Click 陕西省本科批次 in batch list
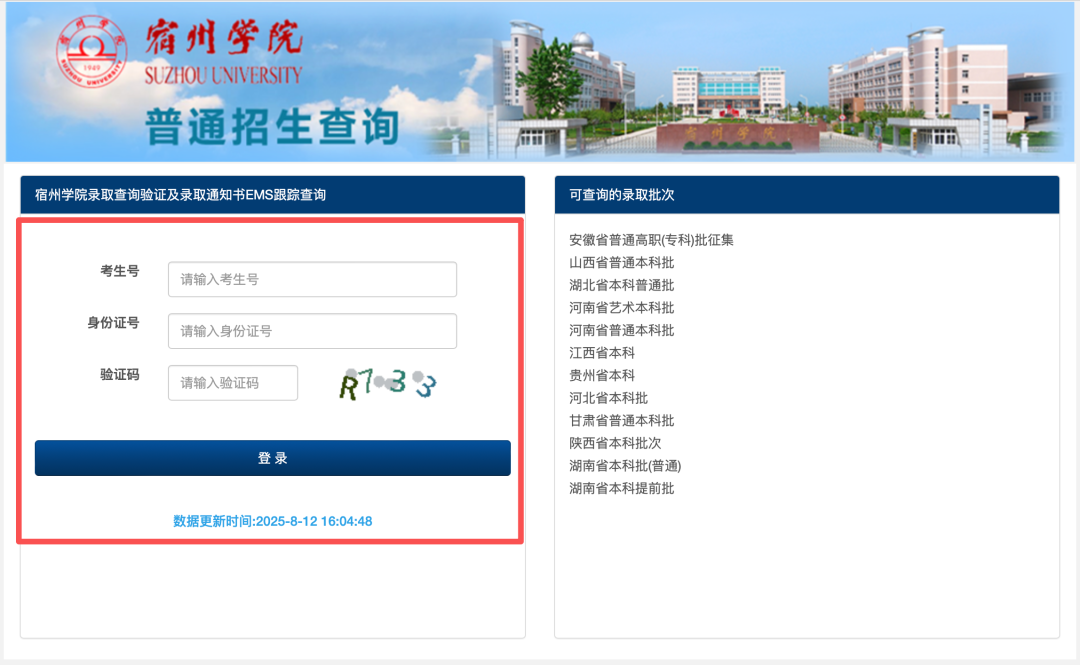Screen dimensions: 1080x665 (x=615, y=443)
